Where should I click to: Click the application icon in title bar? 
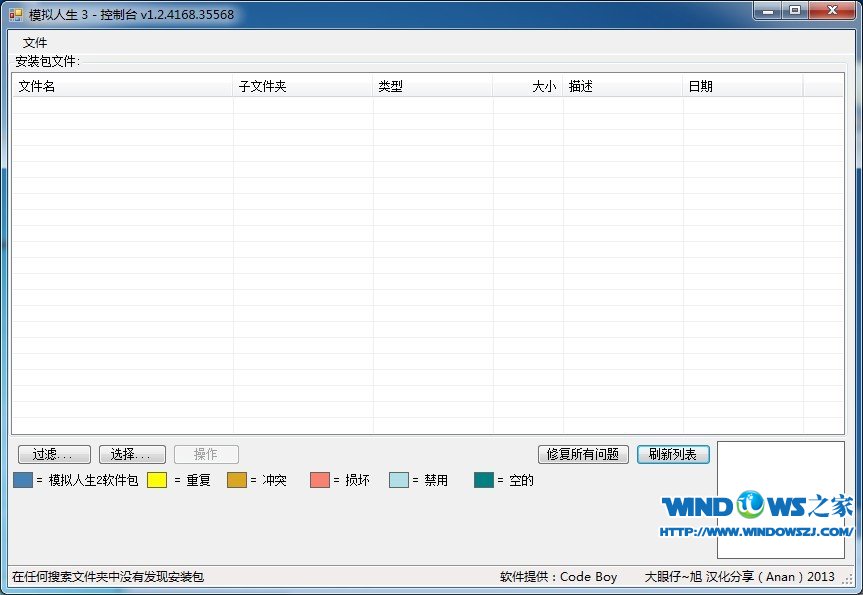(15, 14)
